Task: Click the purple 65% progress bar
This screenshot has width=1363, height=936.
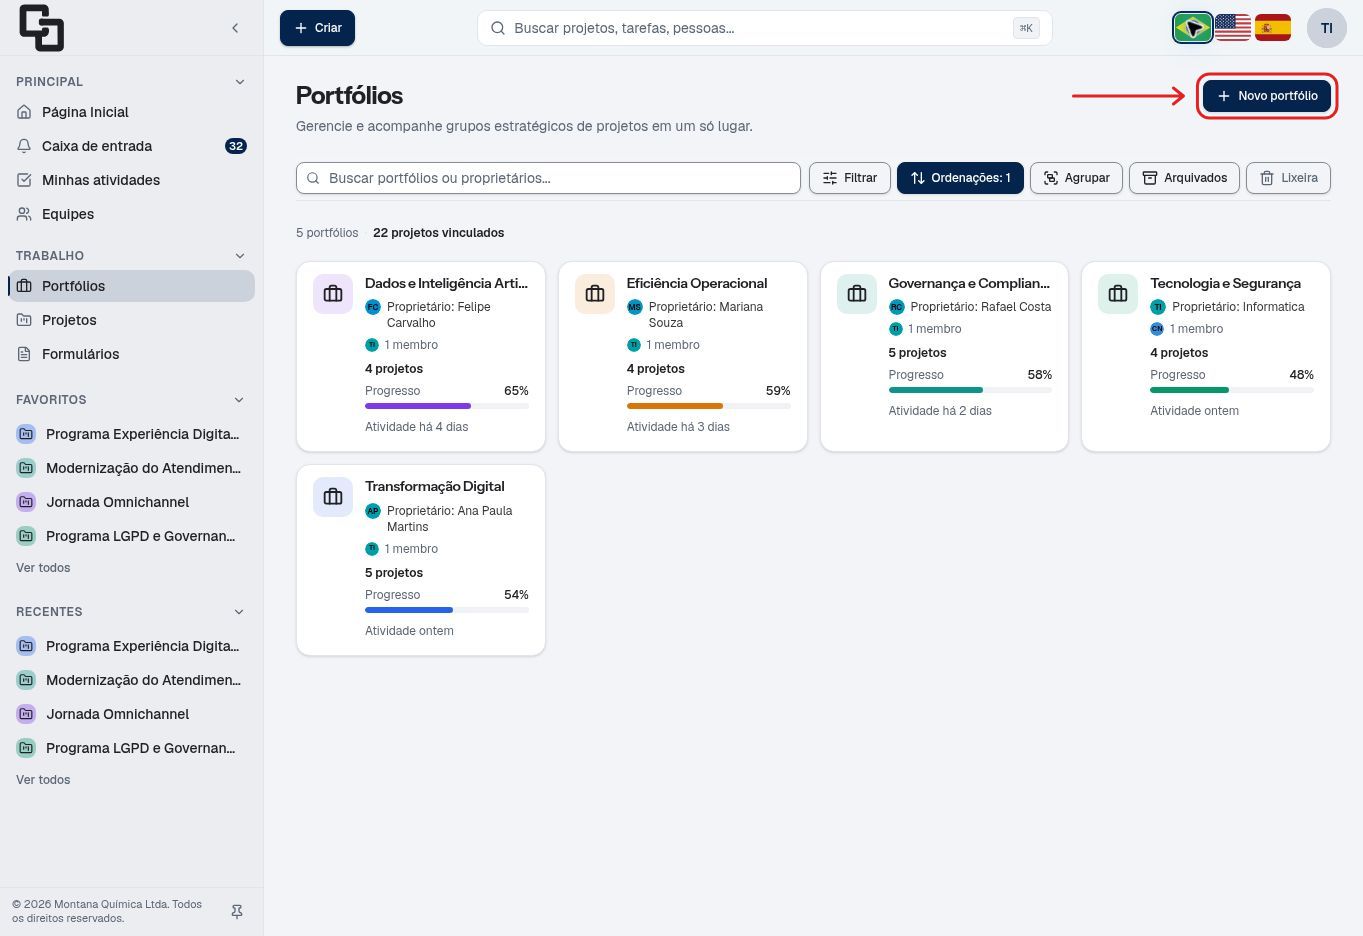Action: click(447, 406)
